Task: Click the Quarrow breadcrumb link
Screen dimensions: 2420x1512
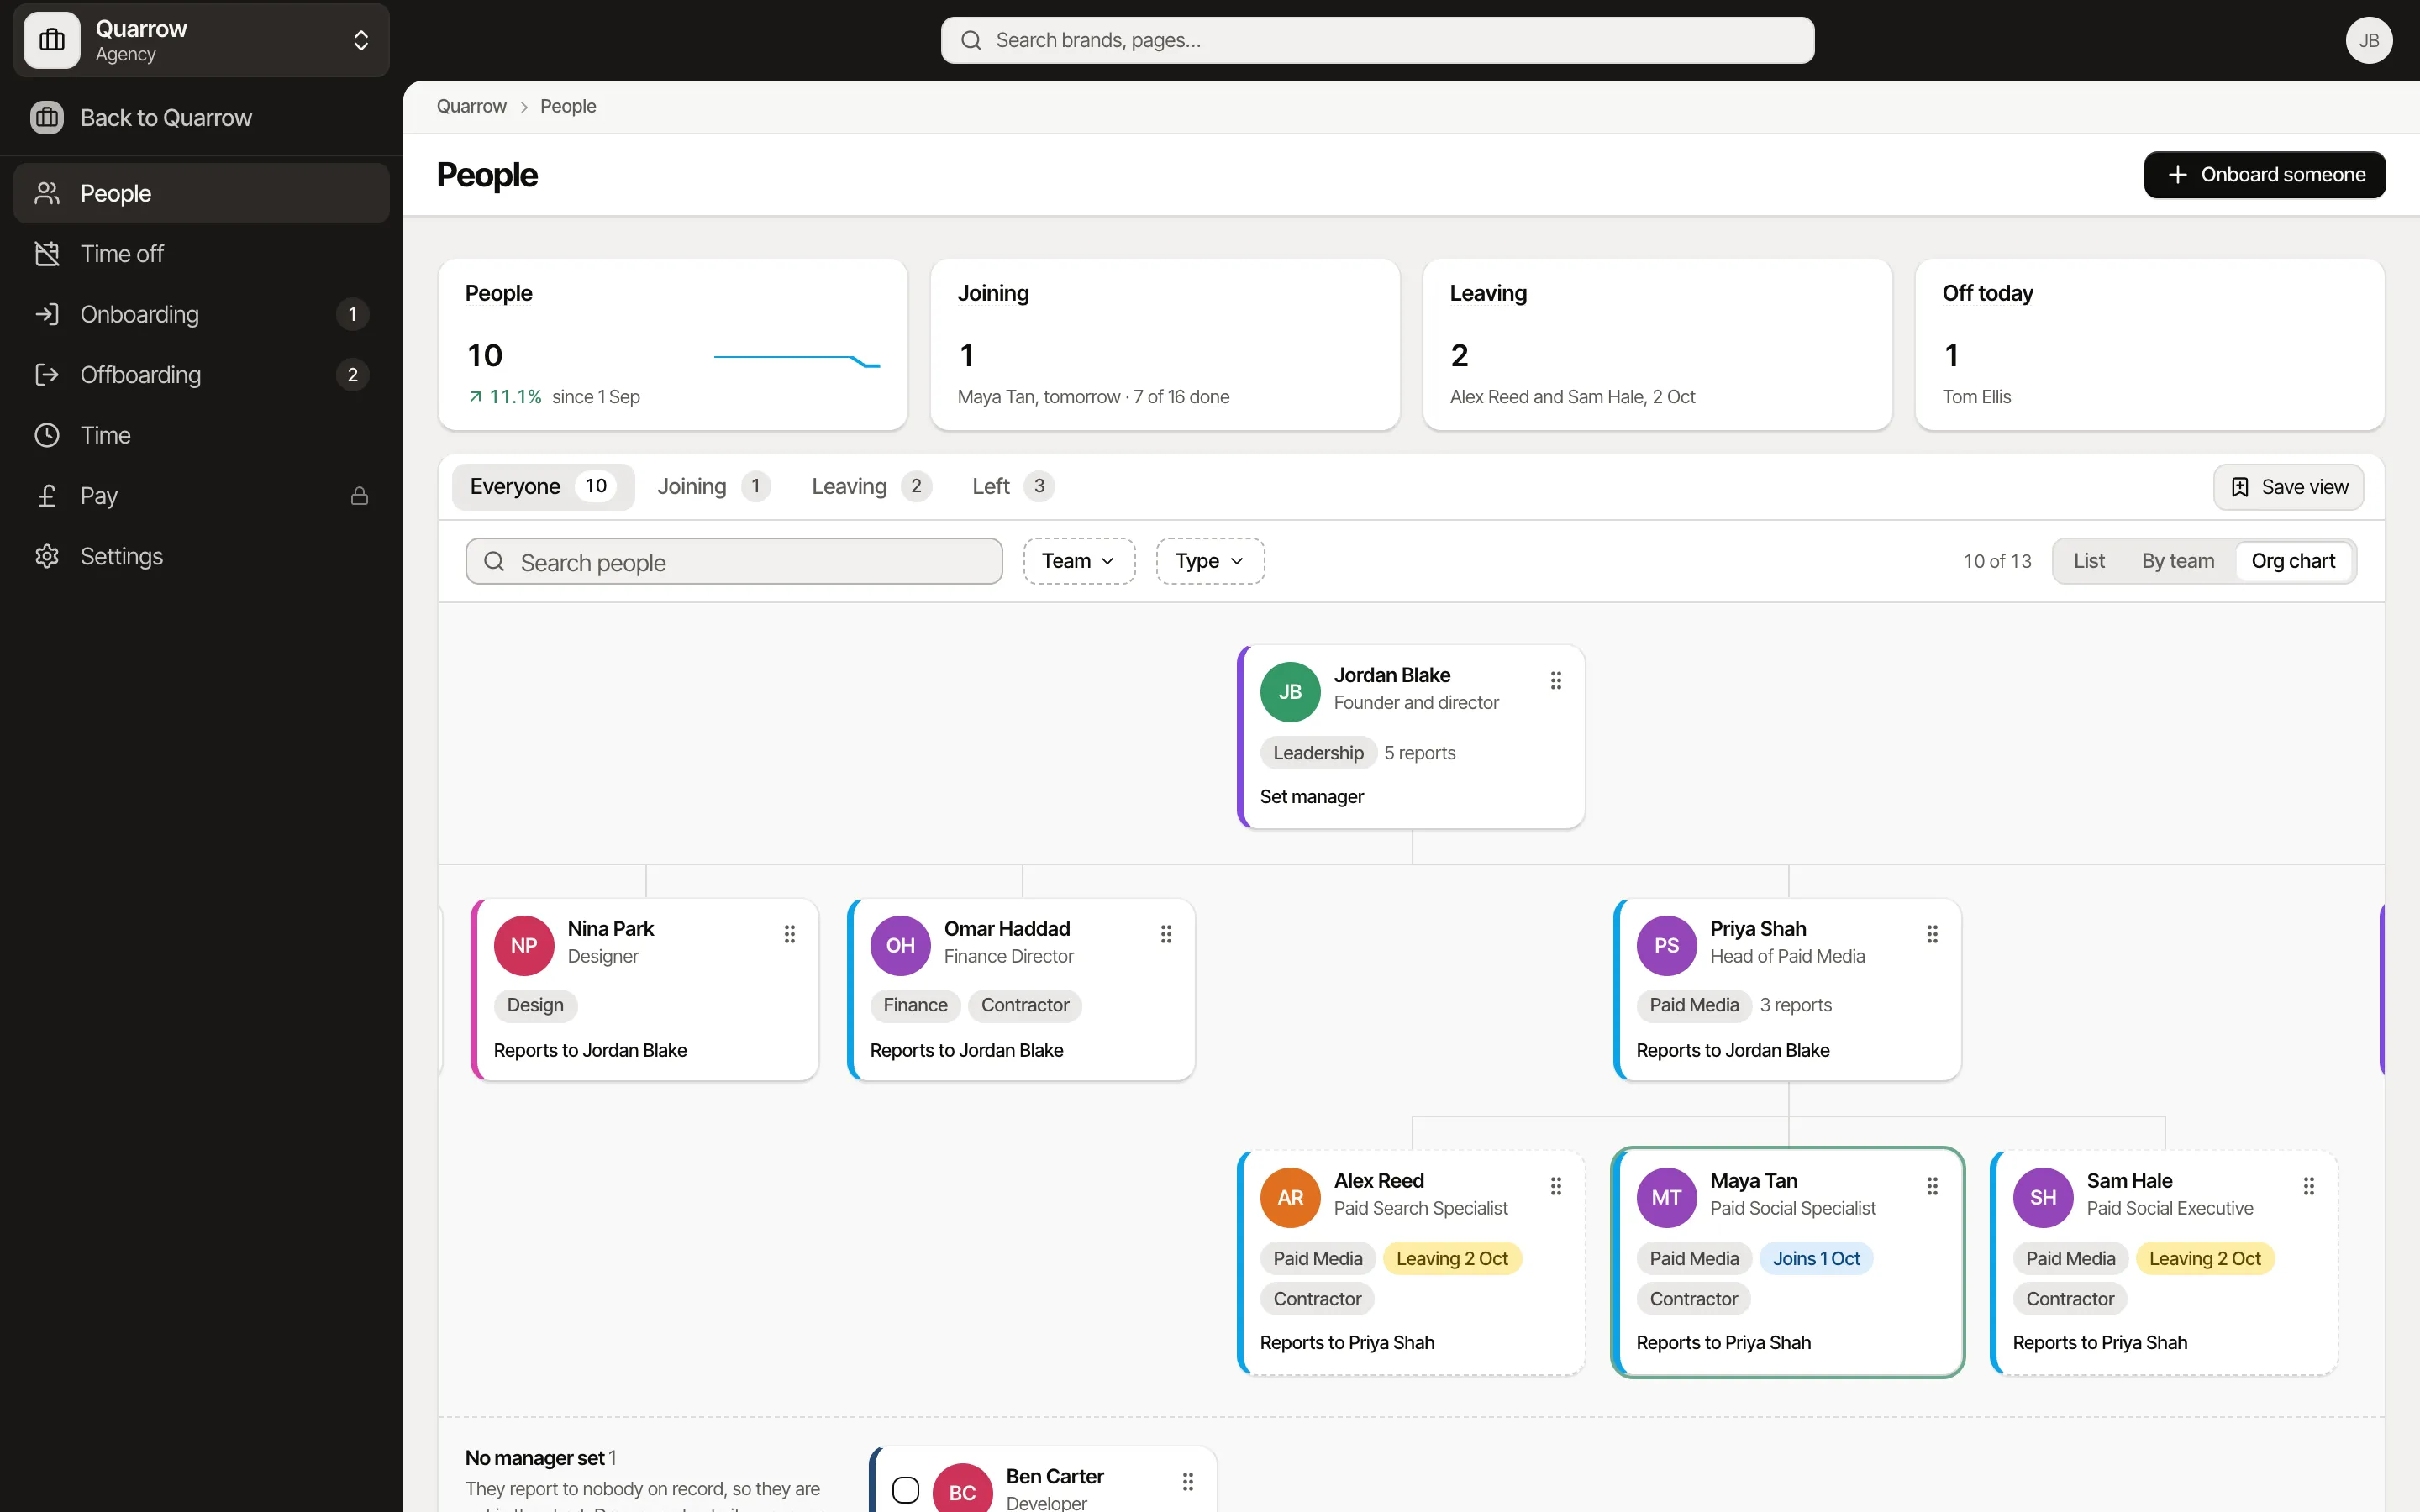Action: coord(471,106)
